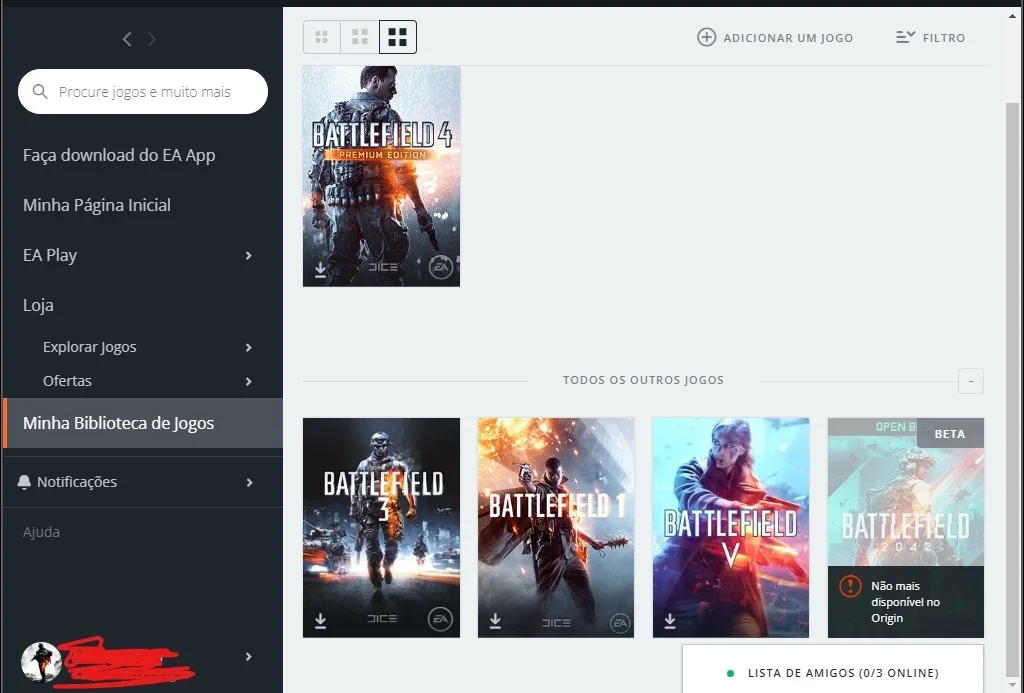Click the plus icon for adding a game
The height and width of the screenshot is (693, 1024).
[706, 37]
